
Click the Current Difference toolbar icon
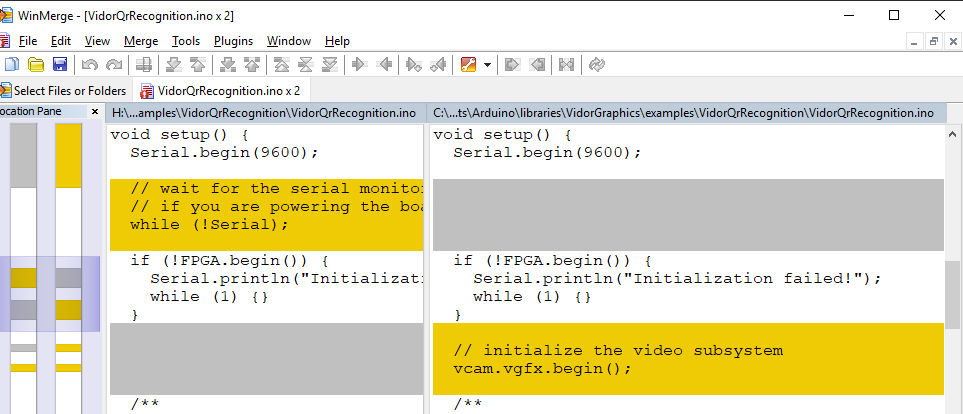click(305, 64)
